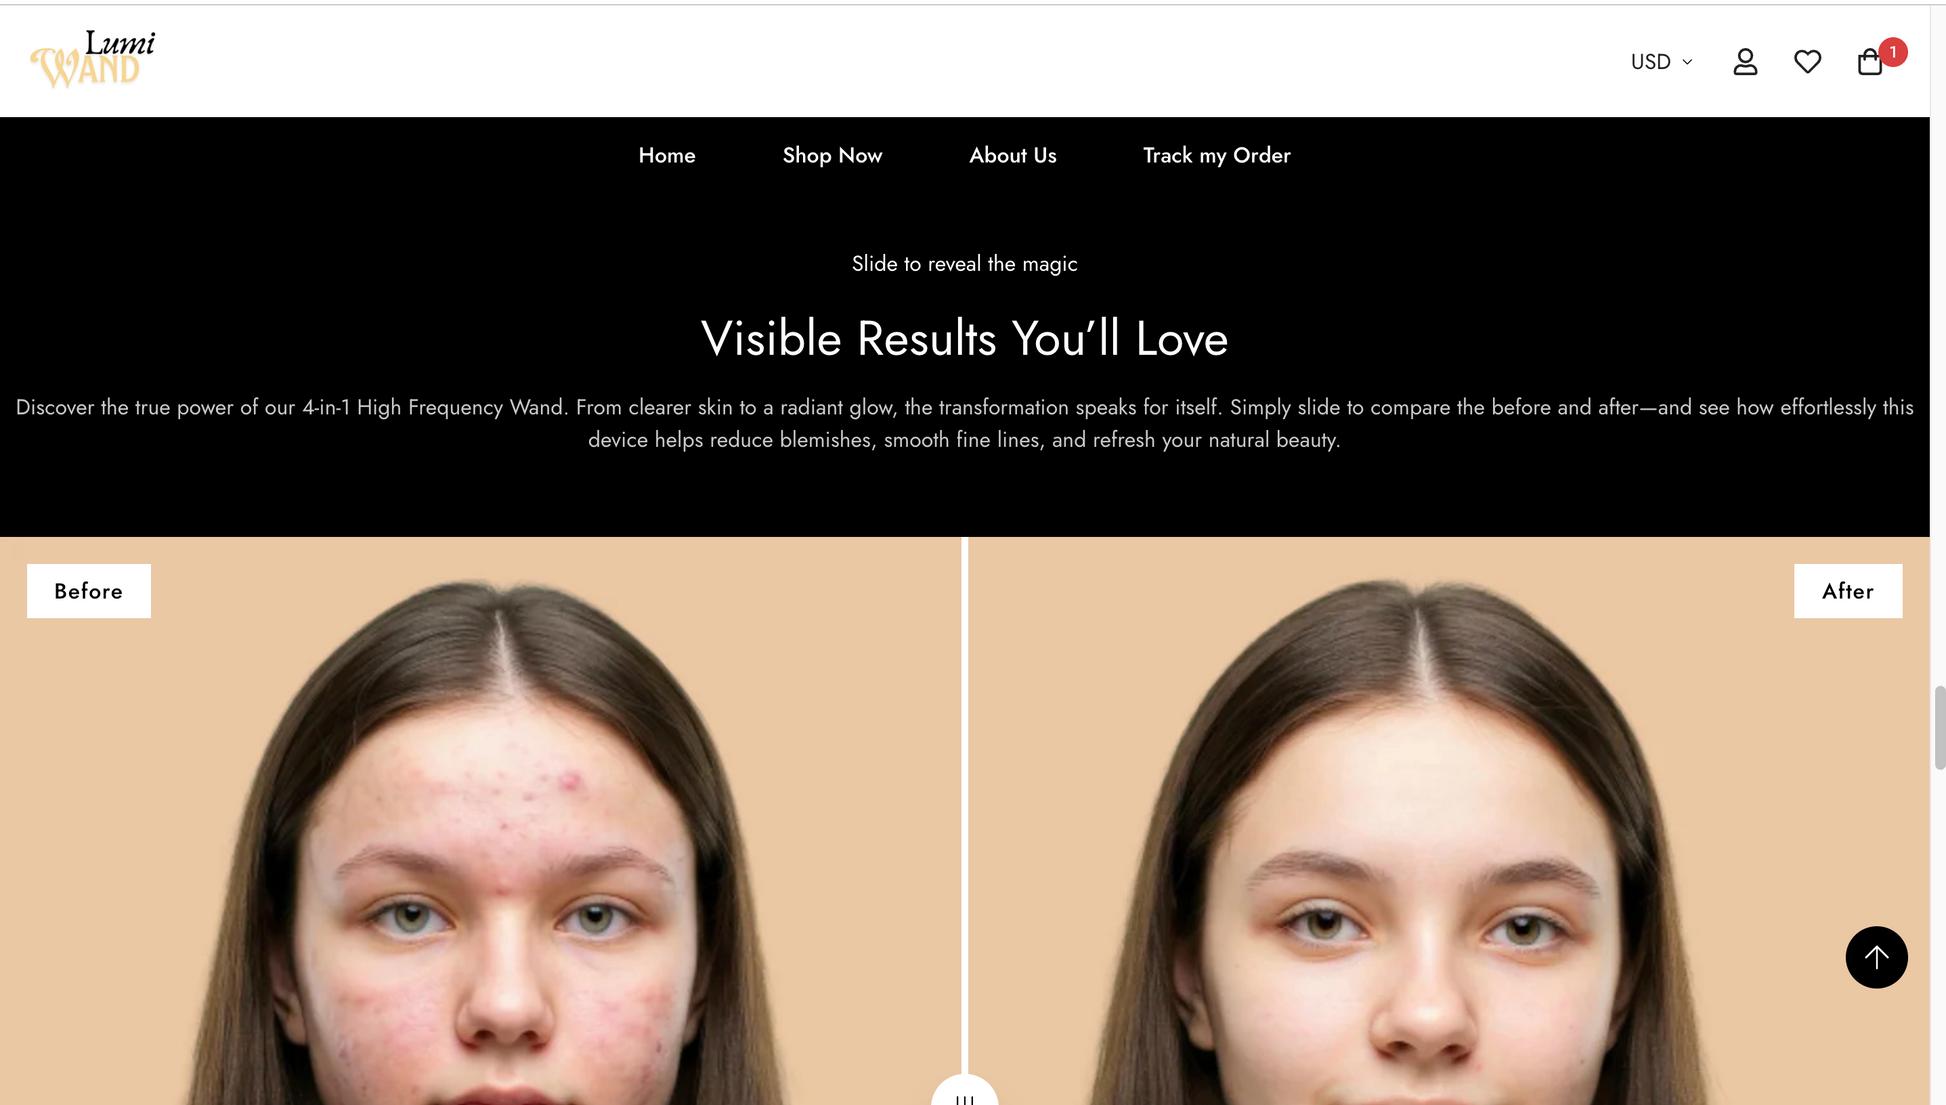Go to the Home menu item
The image size is (1946, 1105).
667,155
